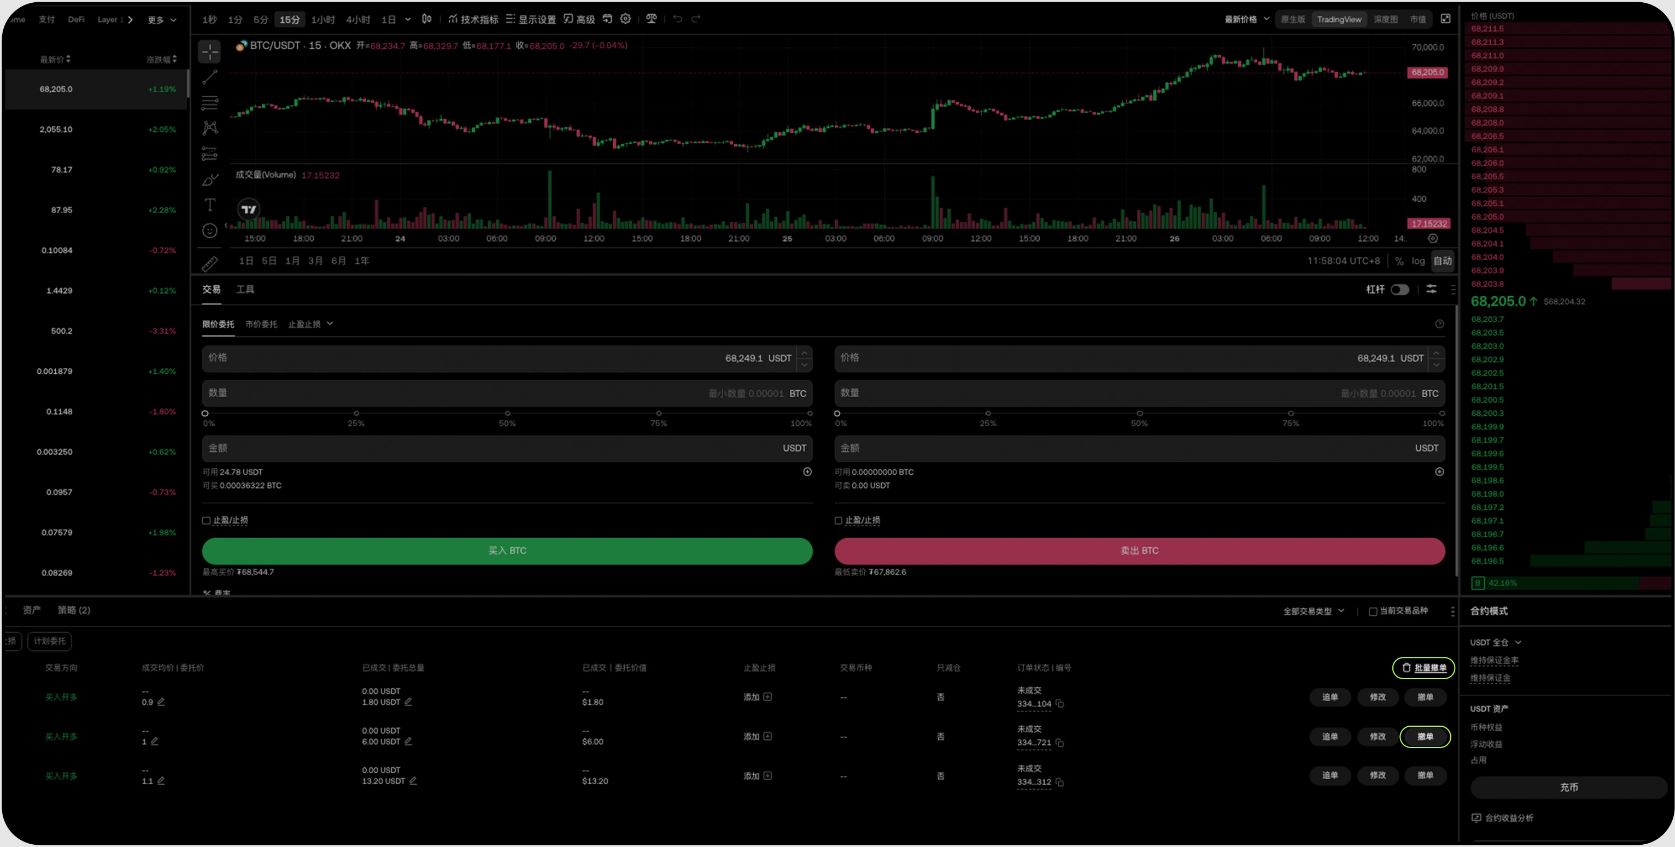Select the trend line drawing tool

[x=210, y=77]
